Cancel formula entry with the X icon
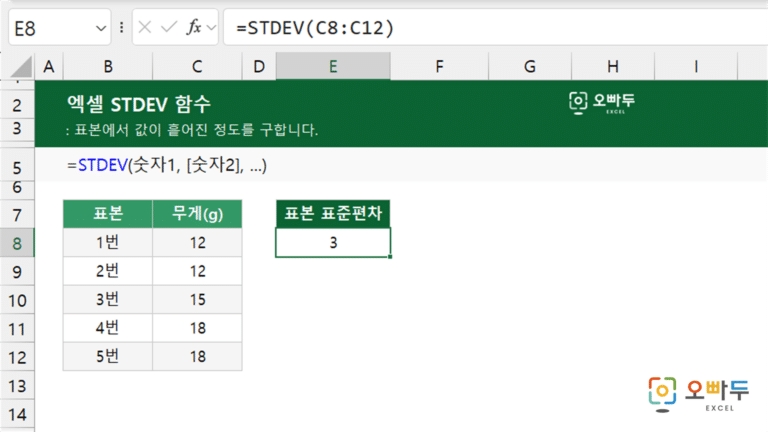Viewport: 768px width, 432px height. [144, 27]
